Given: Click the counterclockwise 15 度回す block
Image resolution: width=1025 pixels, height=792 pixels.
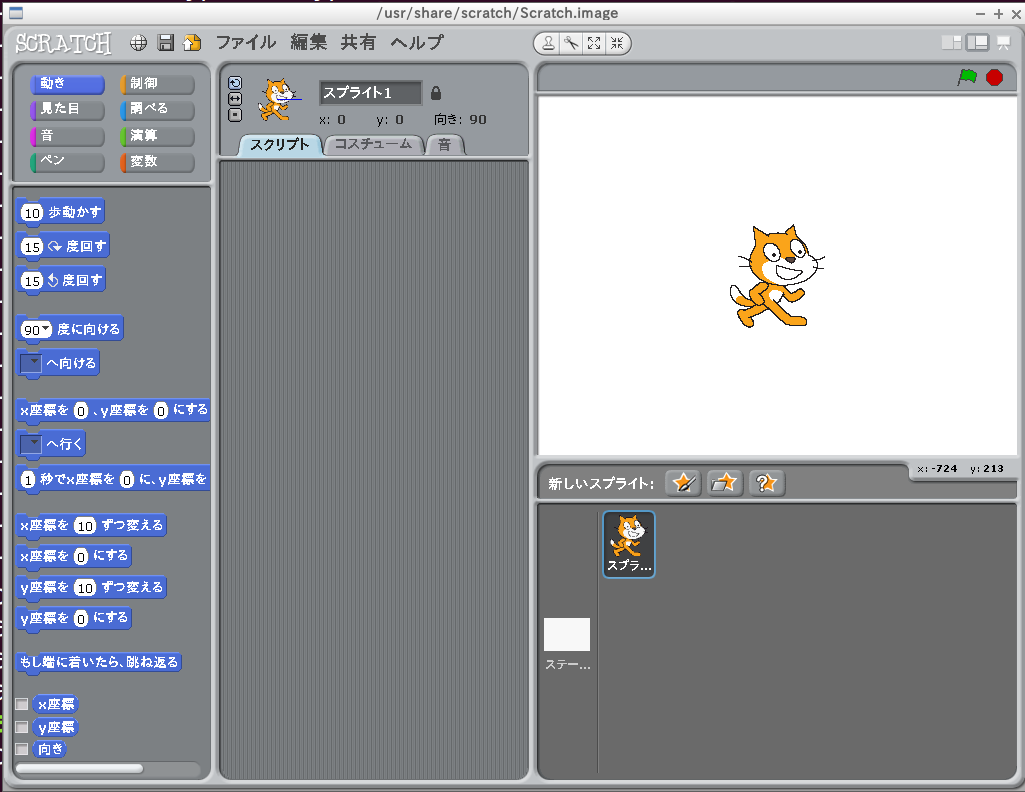Looking at the screenshot, I should coord(61,280).
